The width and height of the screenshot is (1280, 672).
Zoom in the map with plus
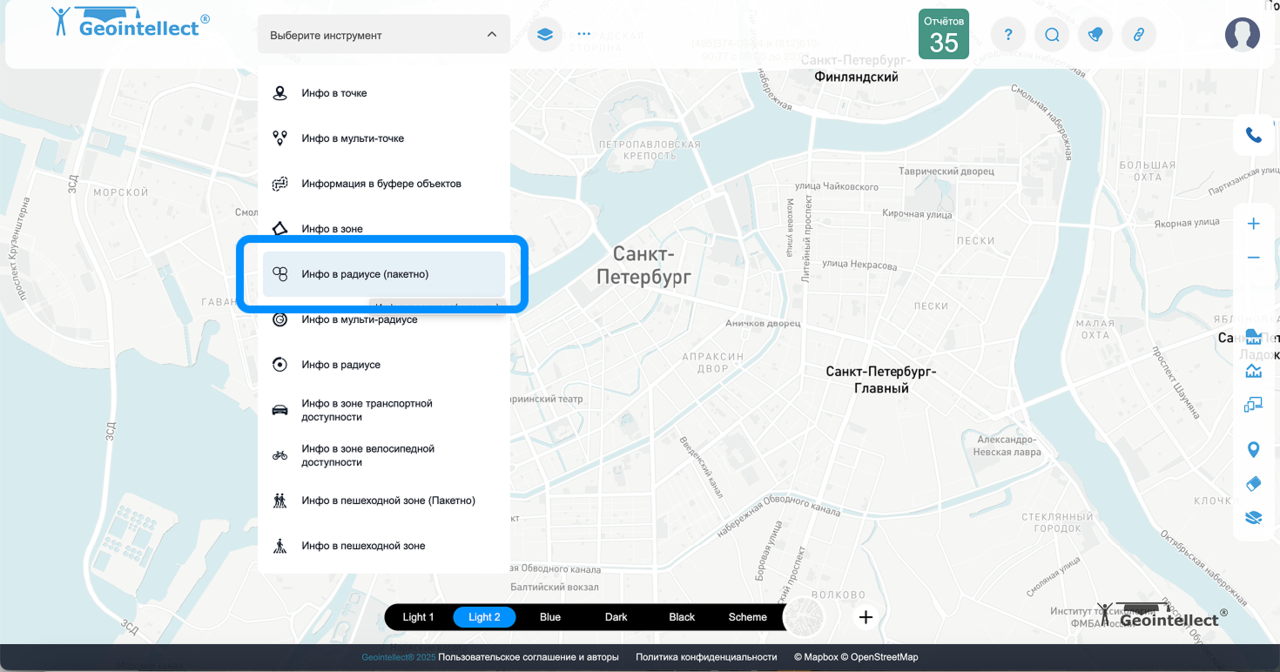click(1253, 224)
